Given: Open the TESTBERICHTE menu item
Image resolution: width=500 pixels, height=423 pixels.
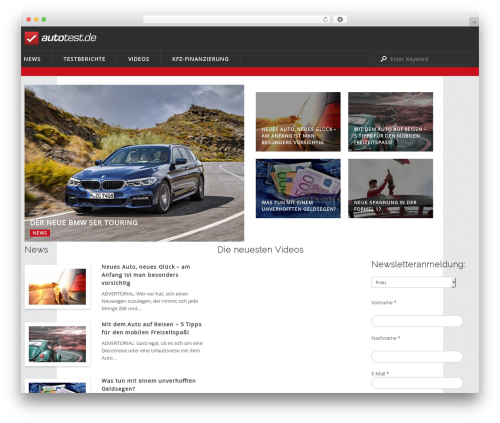Looking at the screenshot, I should pyautogui.click(x=84, y=59).
